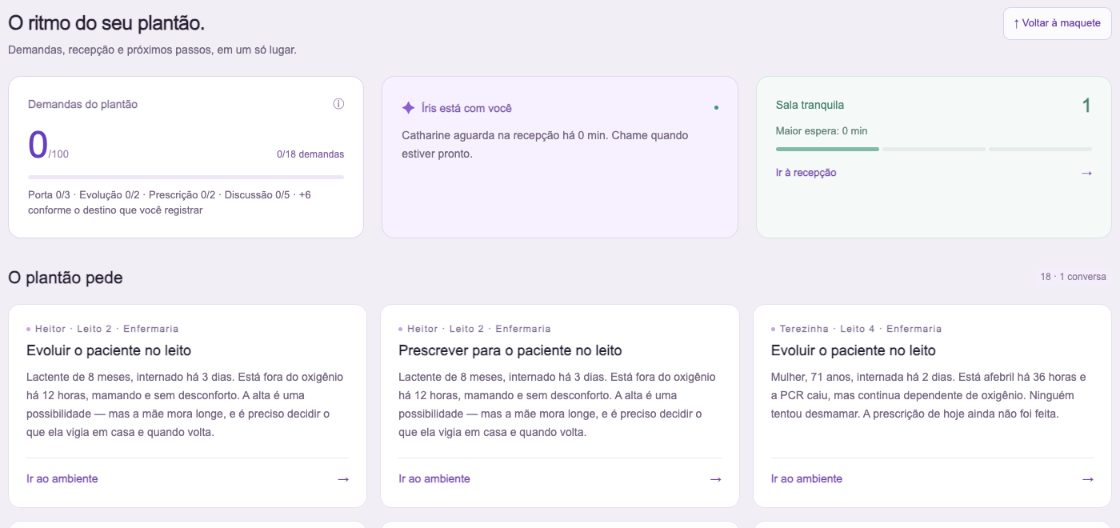Click the green status dot in Íris card

click(716, 108)
